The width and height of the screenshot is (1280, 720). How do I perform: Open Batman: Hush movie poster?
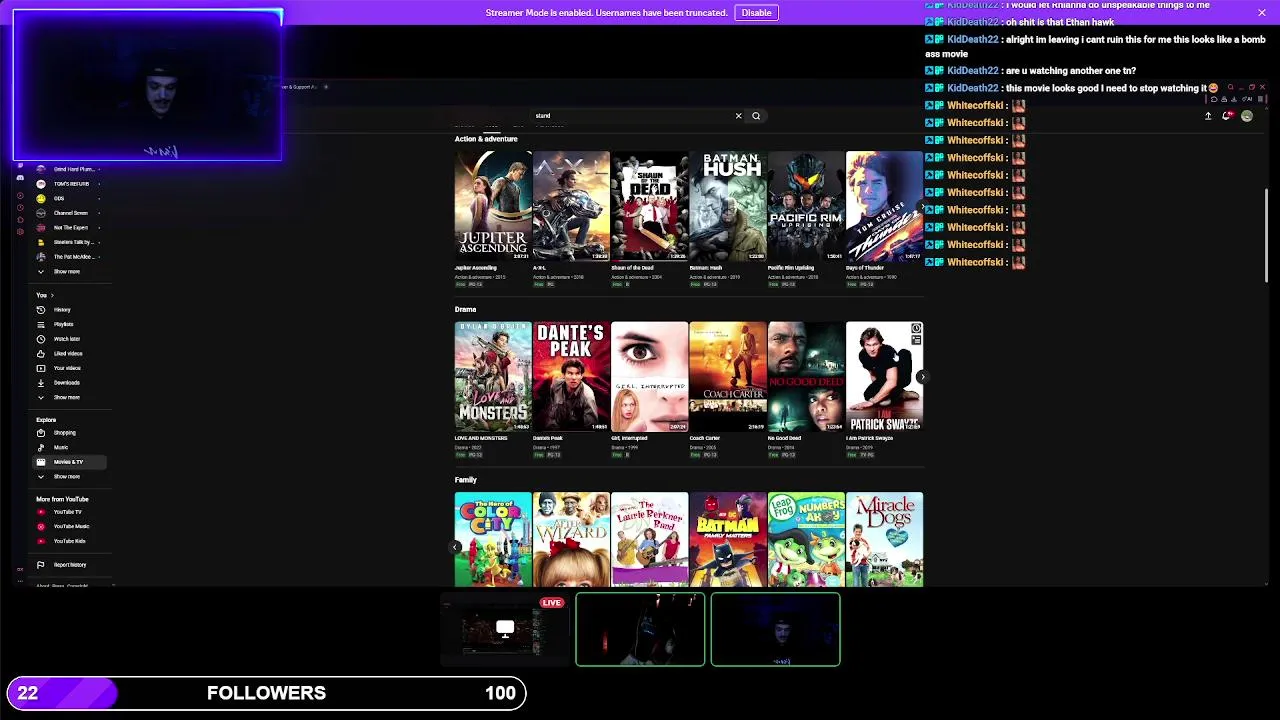(x=728, y=206)
